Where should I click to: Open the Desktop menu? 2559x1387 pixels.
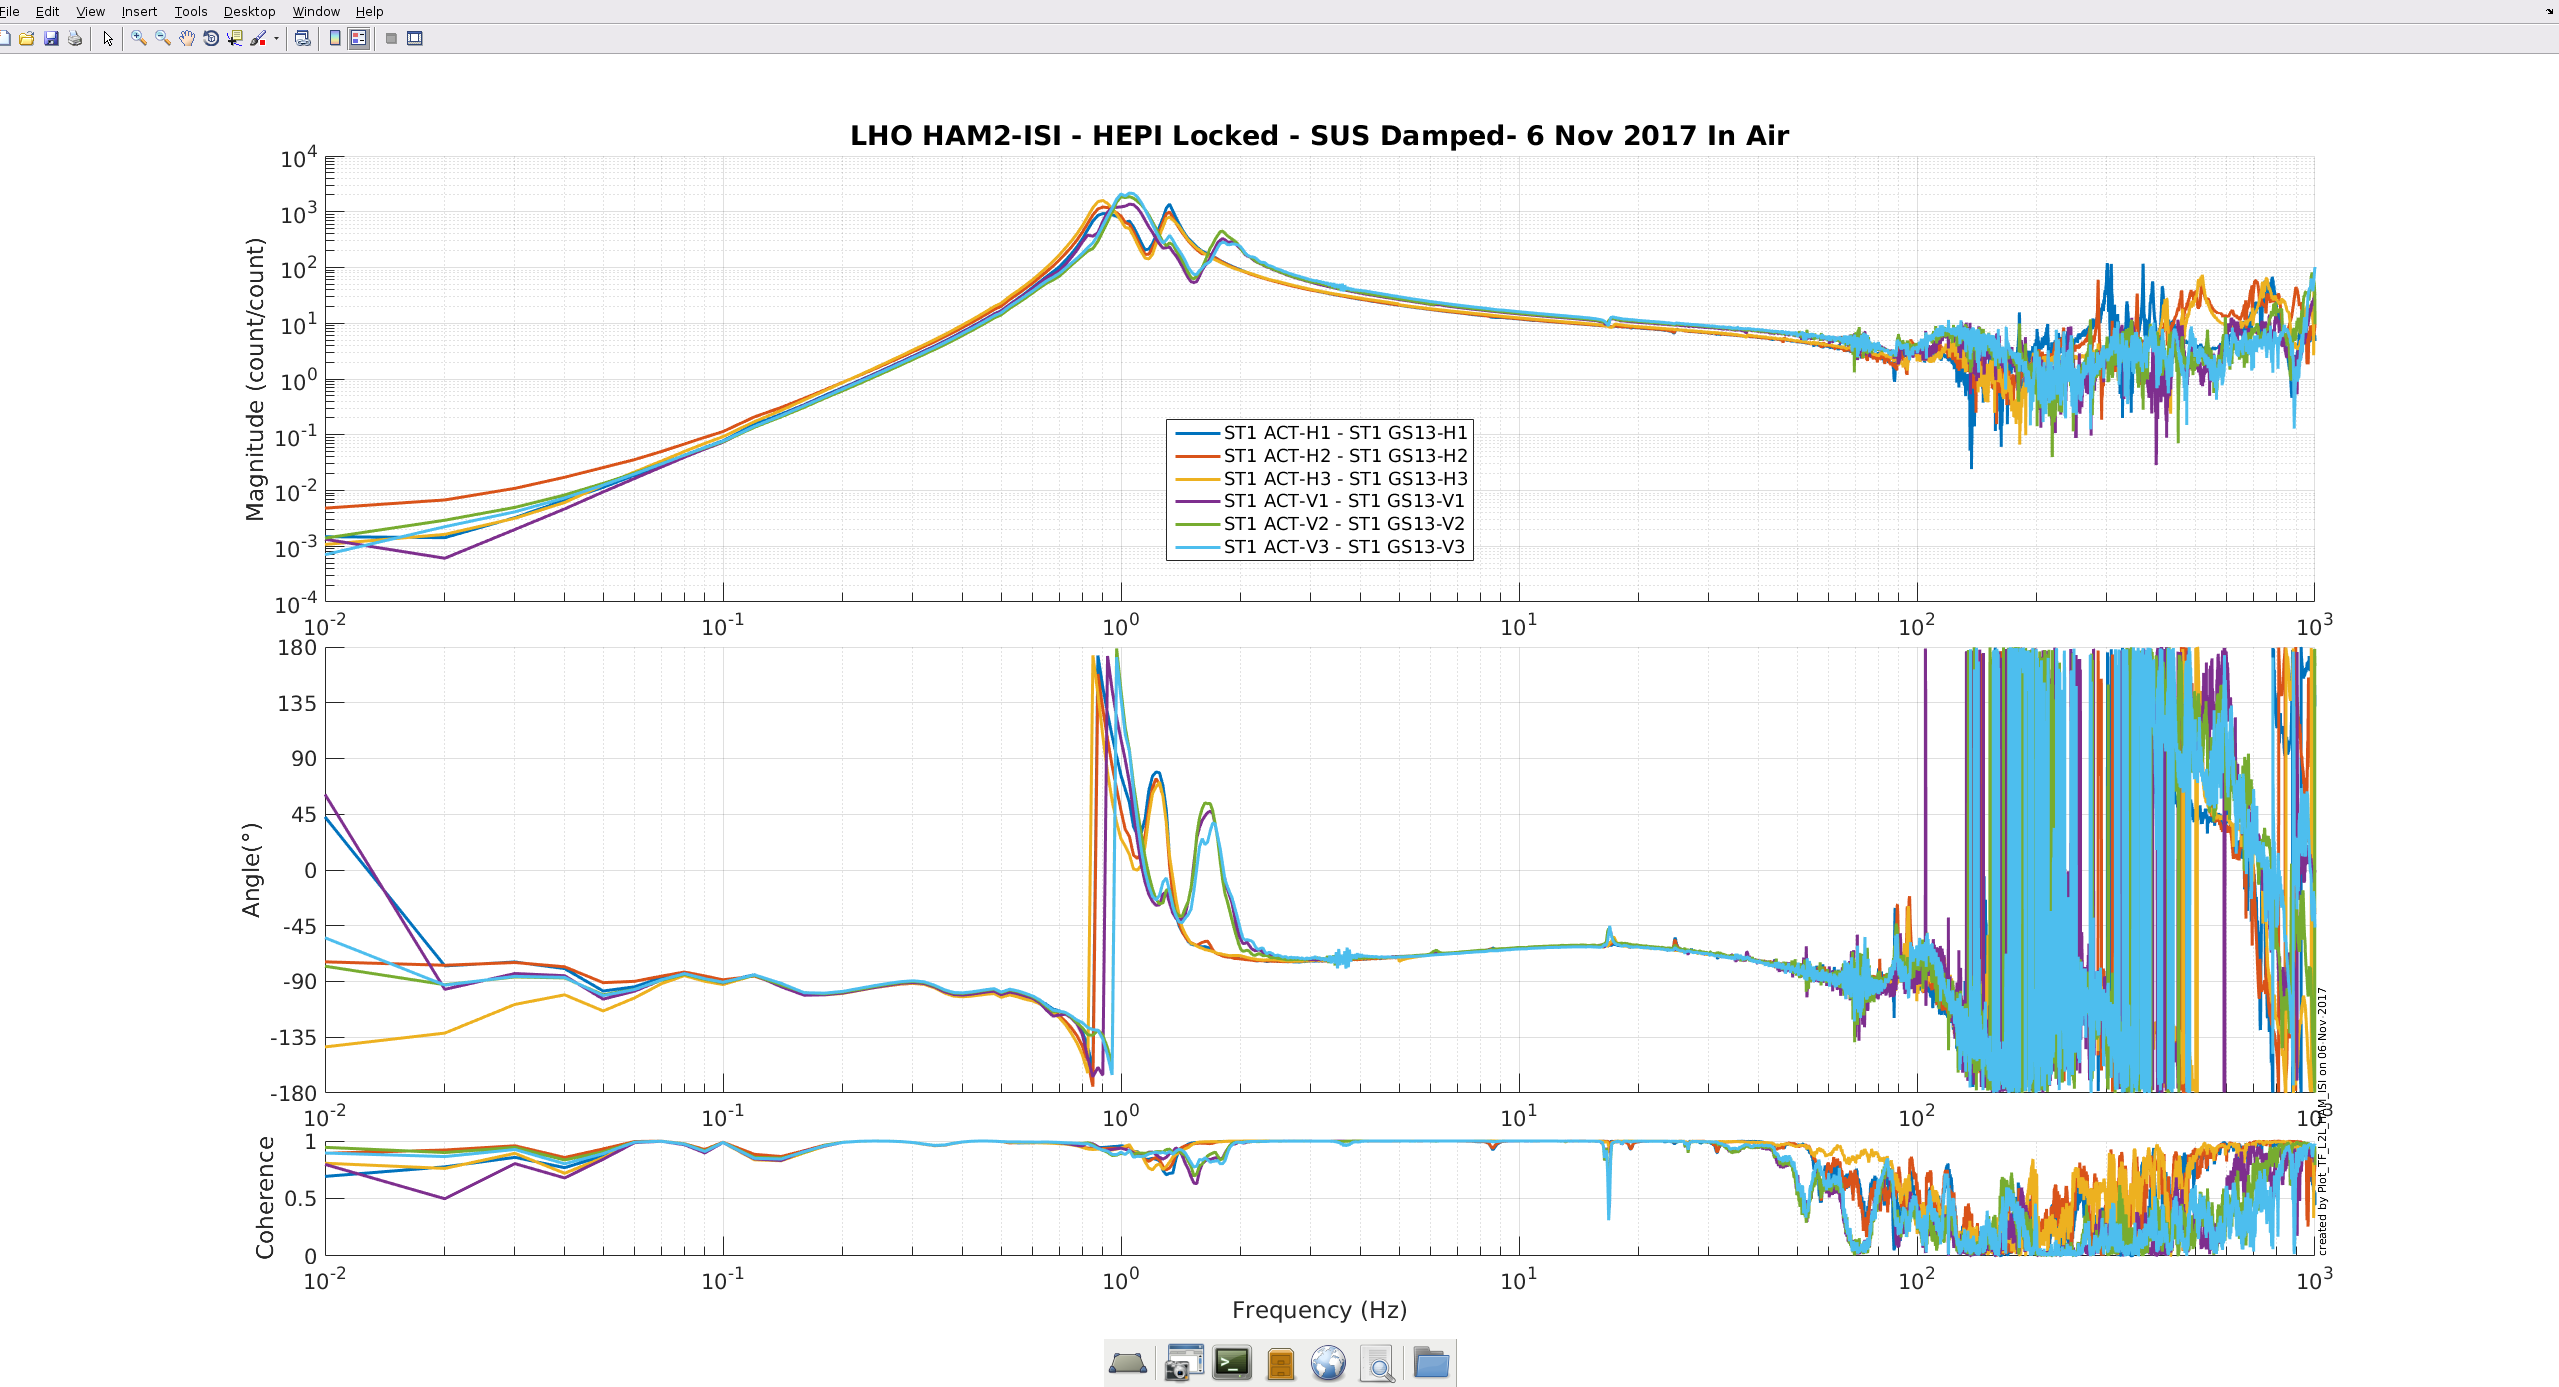point(249,11)
